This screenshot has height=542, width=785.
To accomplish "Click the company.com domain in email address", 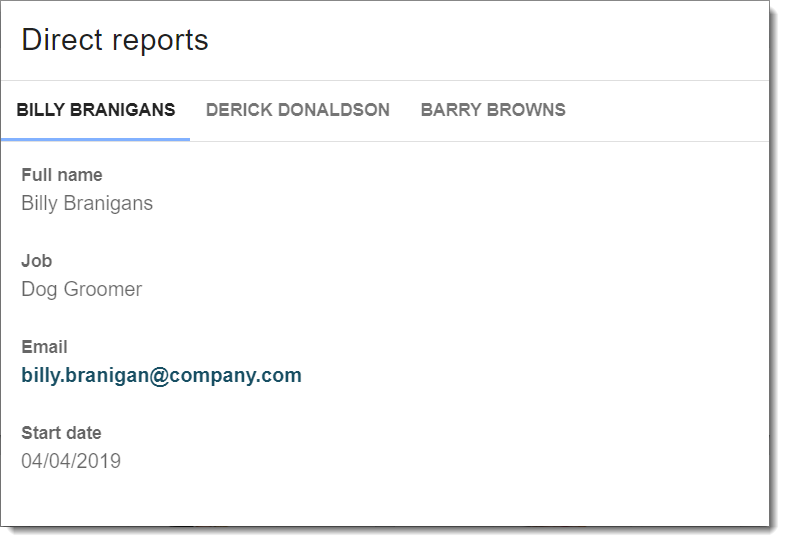I will tap(235, 375).
